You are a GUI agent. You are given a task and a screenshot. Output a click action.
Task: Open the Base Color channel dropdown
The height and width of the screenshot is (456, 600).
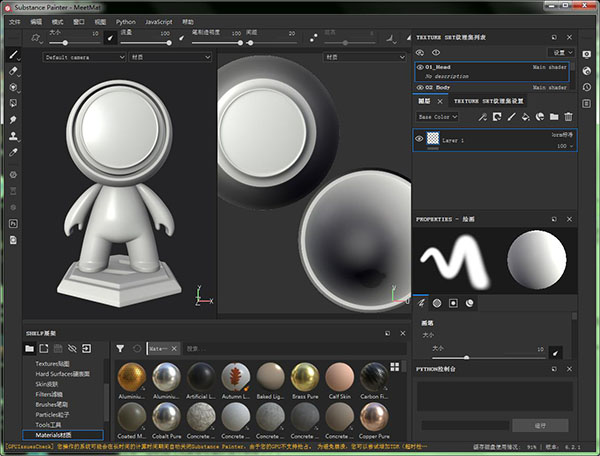coord(437,117)
